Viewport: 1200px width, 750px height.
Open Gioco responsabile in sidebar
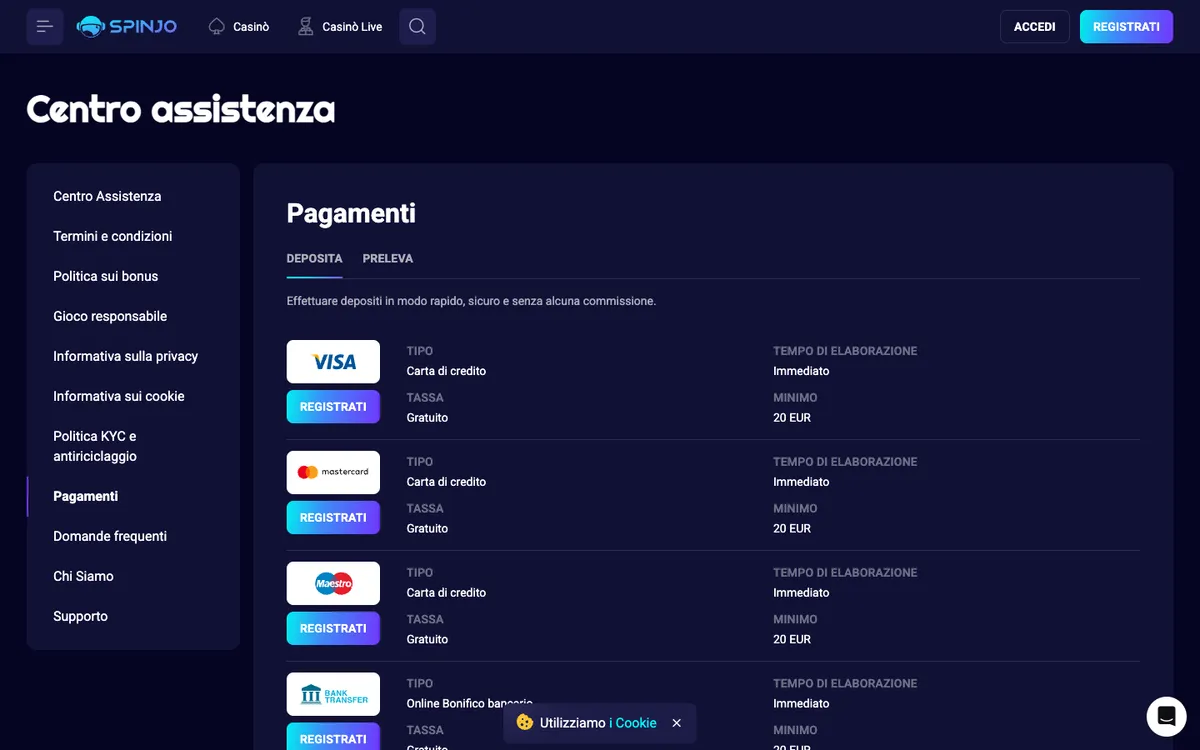pyautogui.click(x=110, y=316)
